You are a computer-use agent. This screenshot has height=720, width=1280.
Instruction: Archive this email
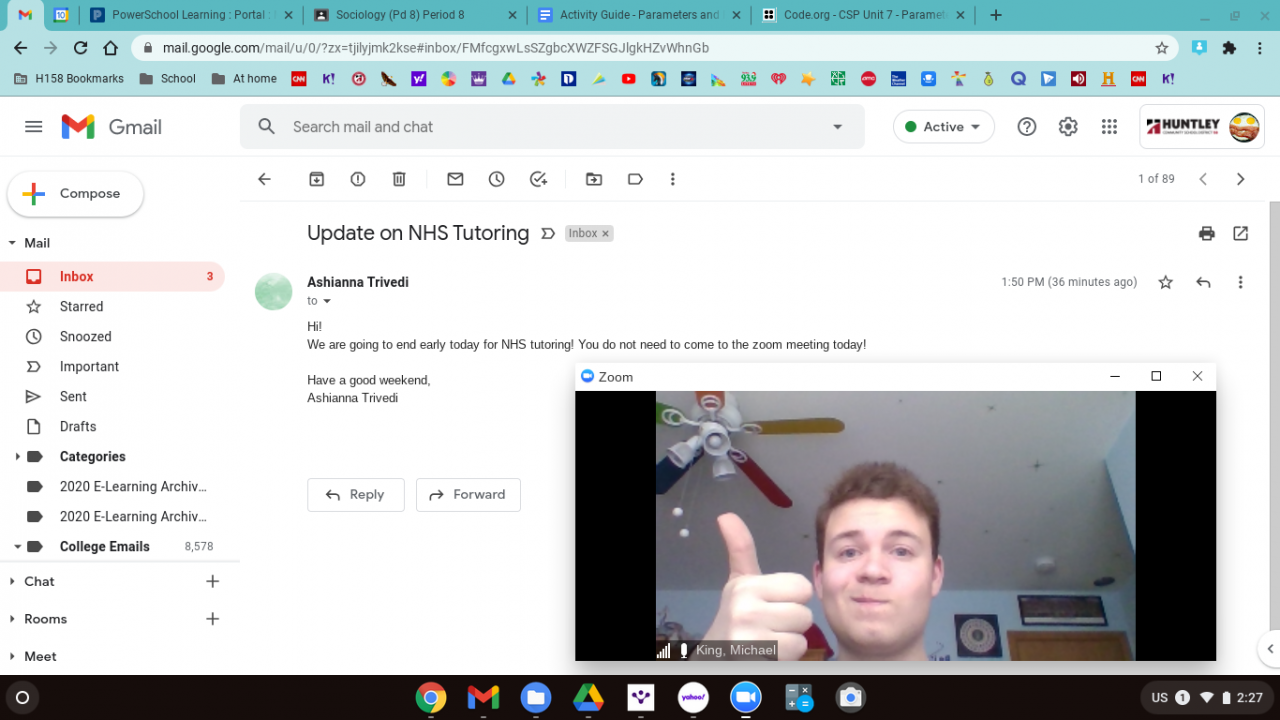tap(316, 179)
